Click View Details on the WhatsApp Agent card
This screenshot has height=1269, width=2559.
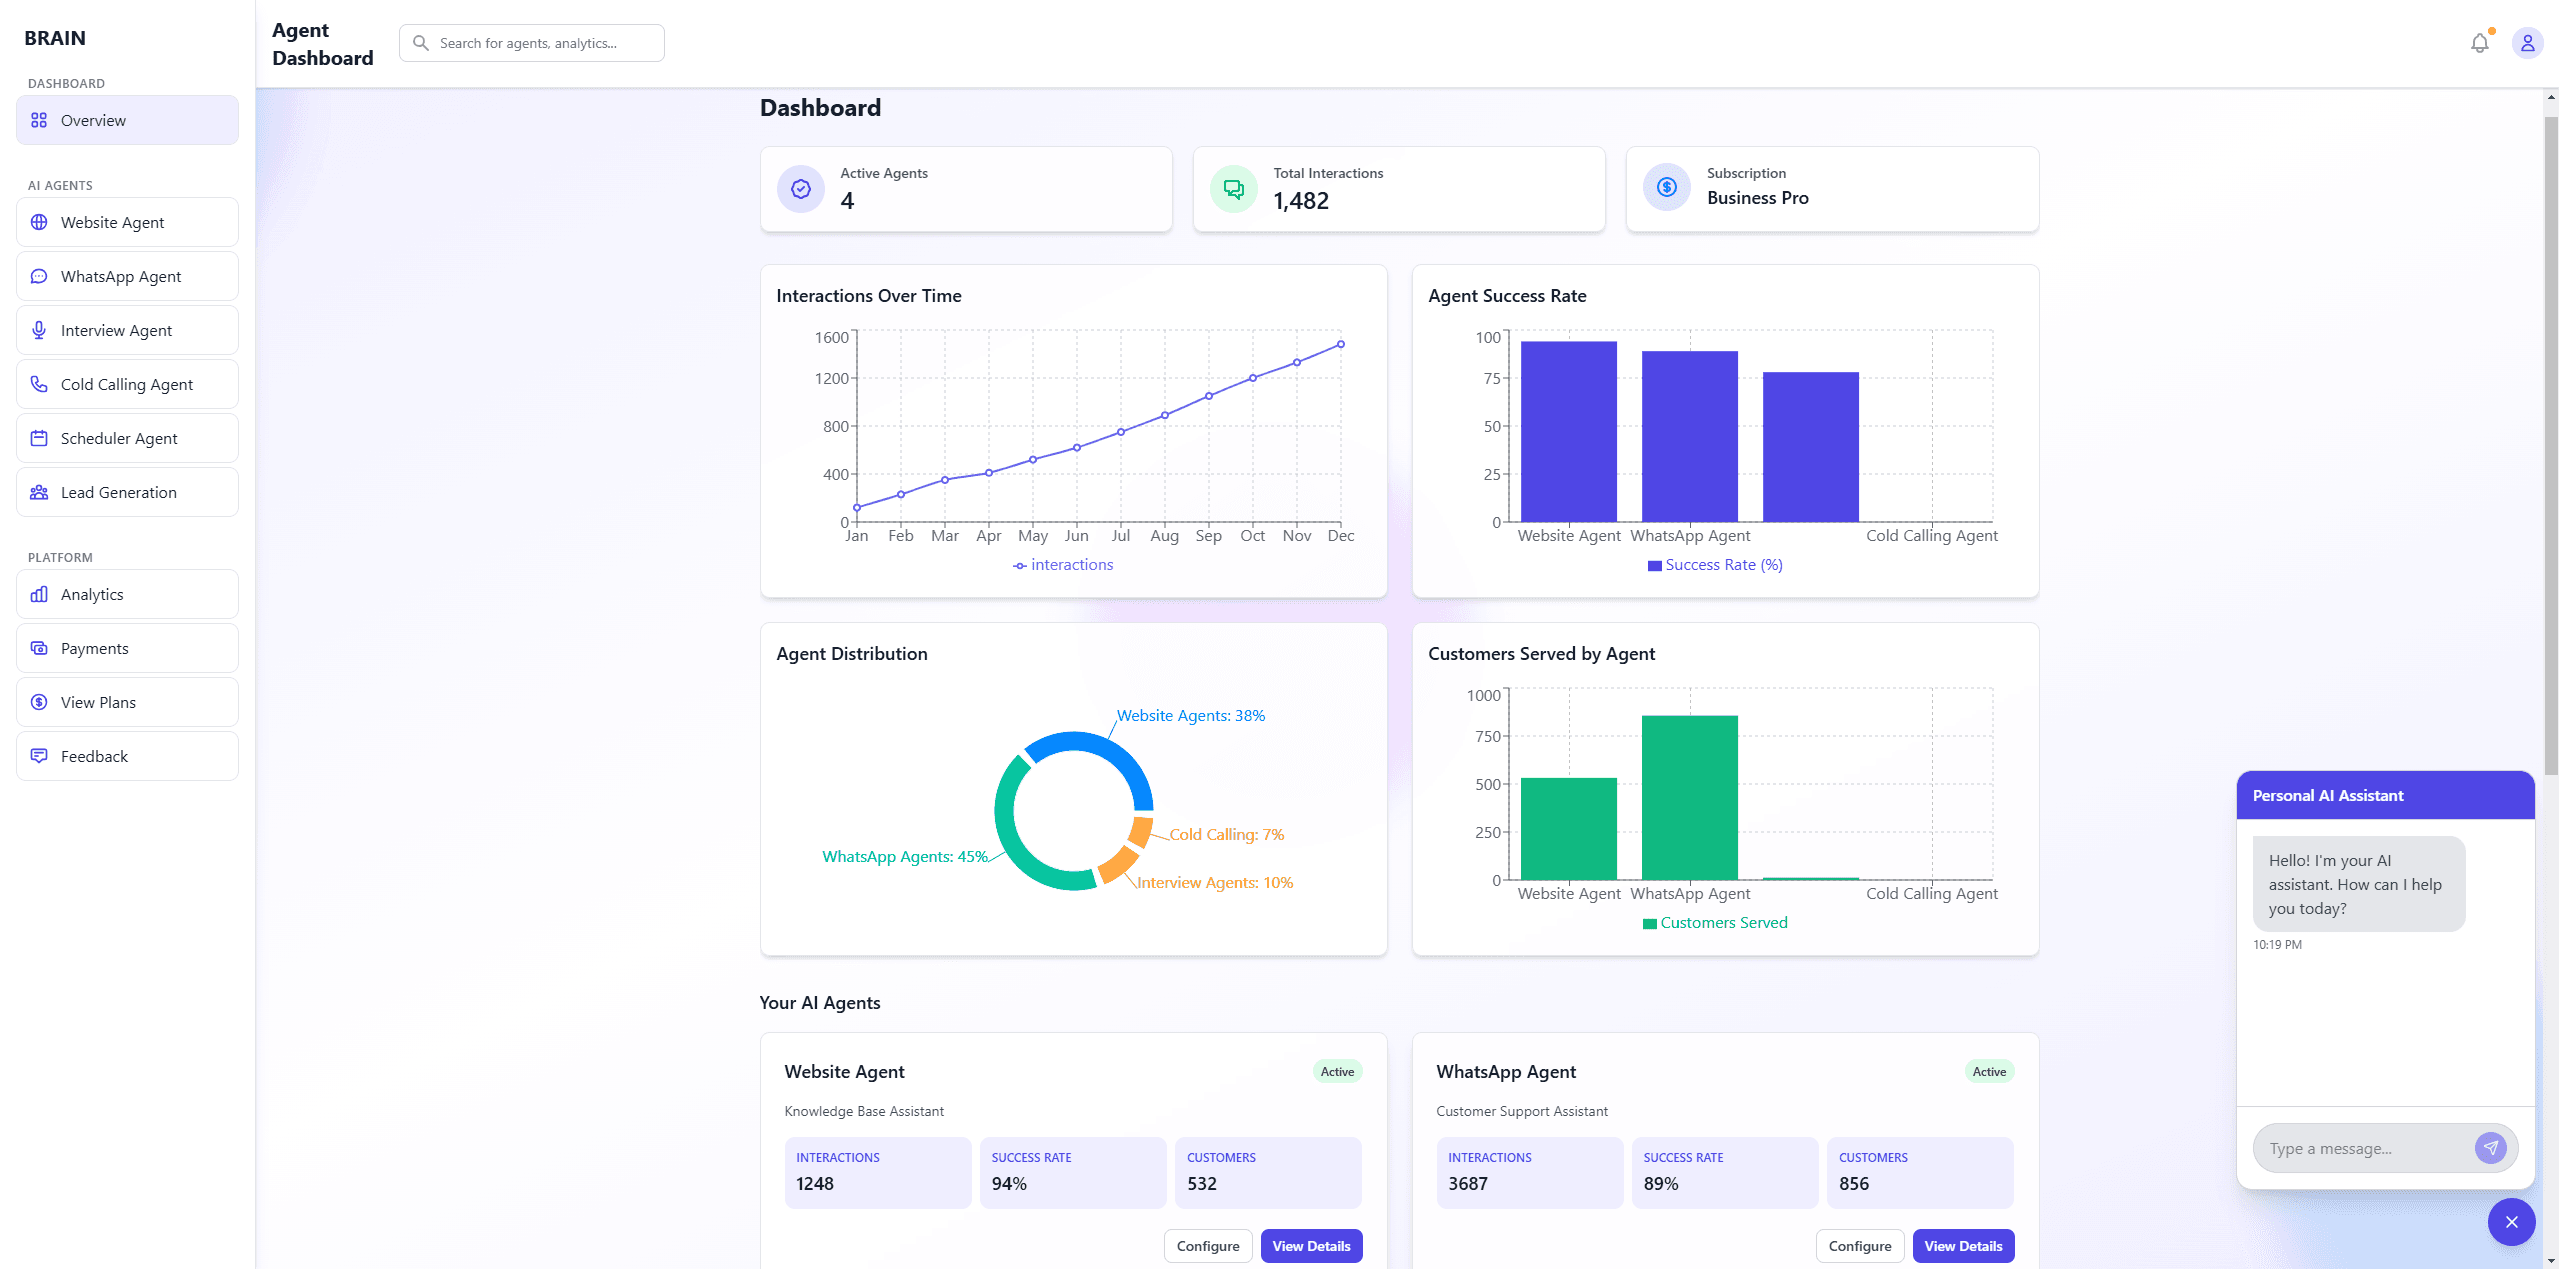click(x=1963, y=1246)
